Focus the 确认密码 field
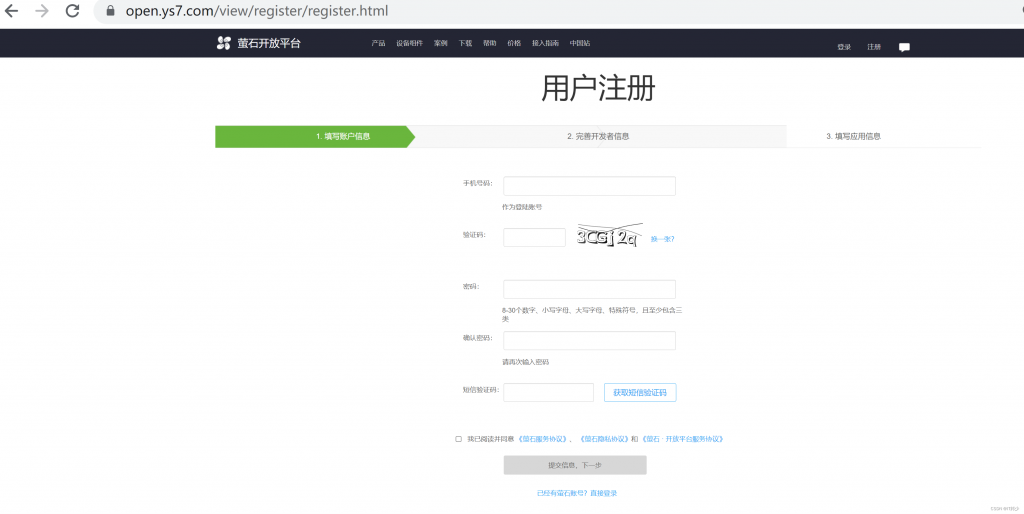The image size is (1024, 514). (589, 340)
